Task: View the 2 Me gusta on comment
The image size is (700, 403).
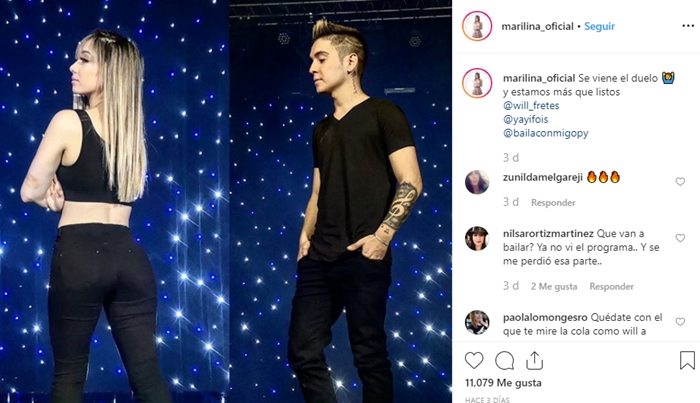Action: click(x=554, y=287)
